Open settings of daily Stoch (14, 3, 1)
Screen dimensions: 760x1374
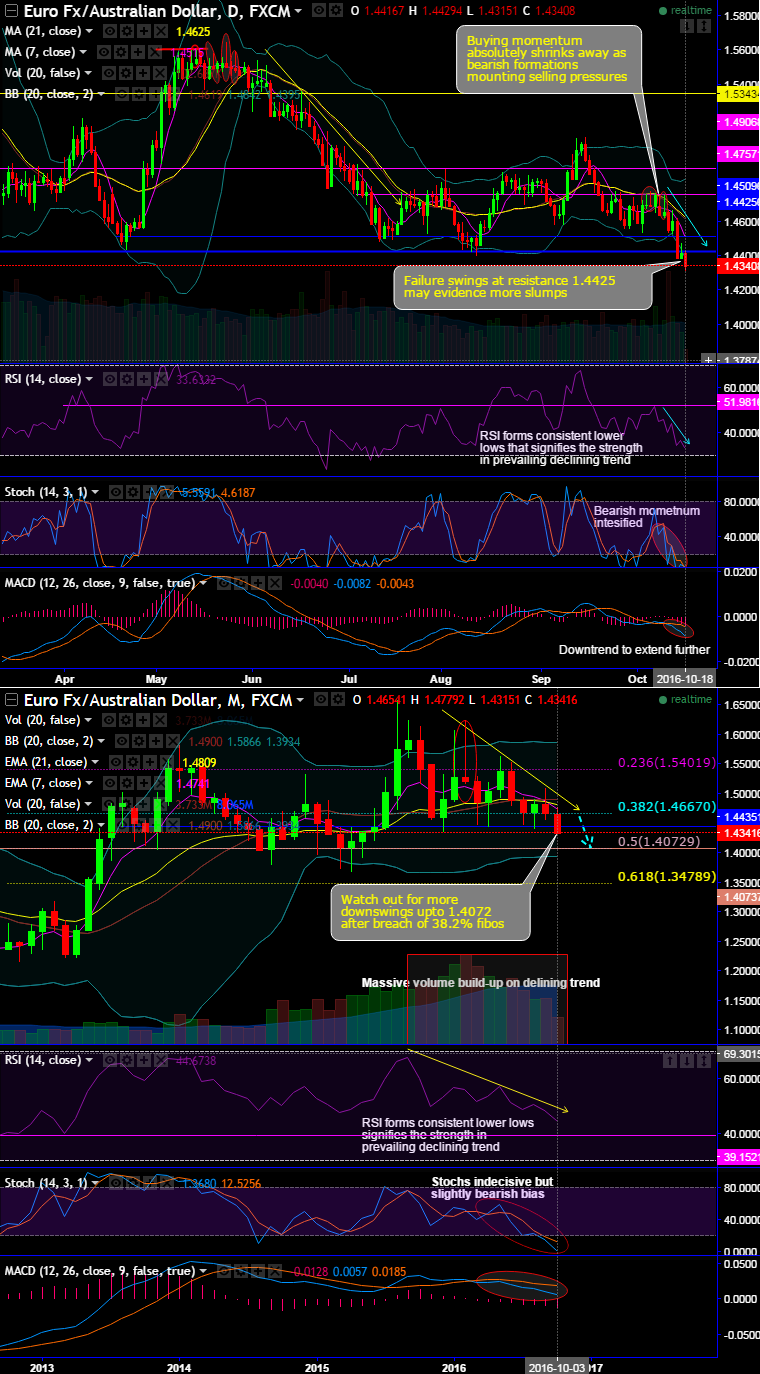(x=133, y=492)
